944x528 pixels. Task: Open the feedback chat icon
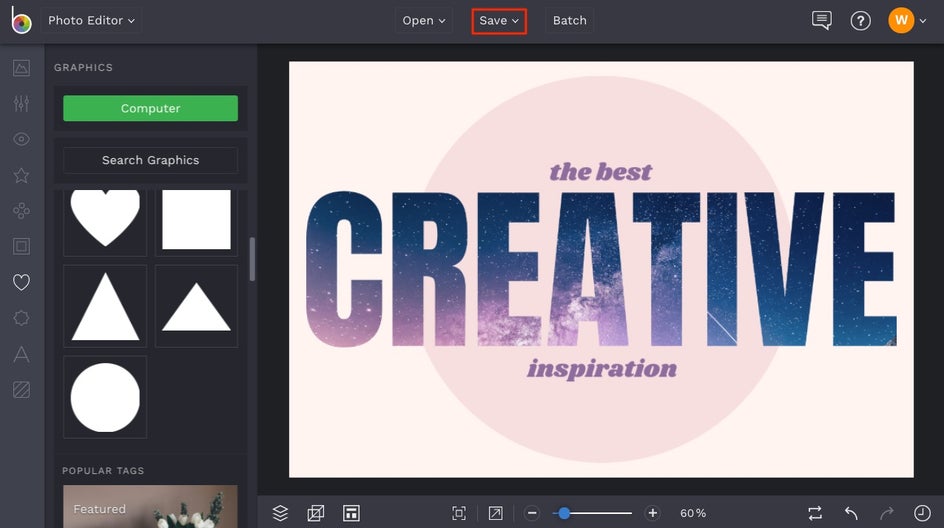pyautogui.click(x=822, y=20)
